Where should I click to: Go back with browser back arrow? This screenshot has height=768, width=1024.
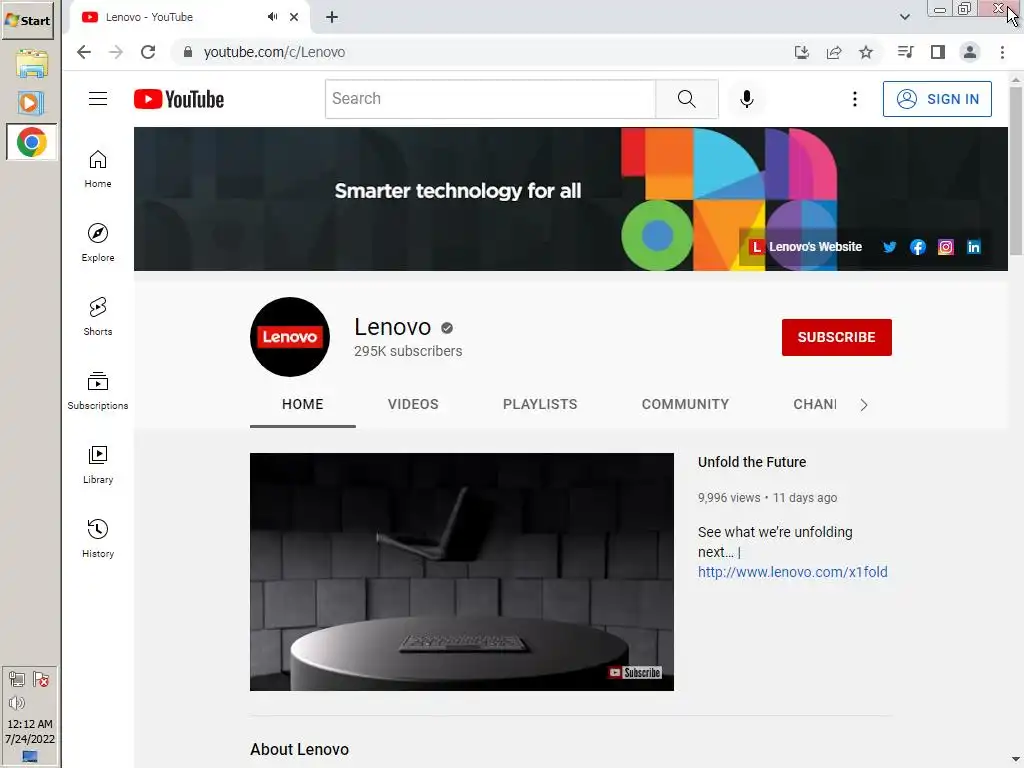(x=84, y=52)
